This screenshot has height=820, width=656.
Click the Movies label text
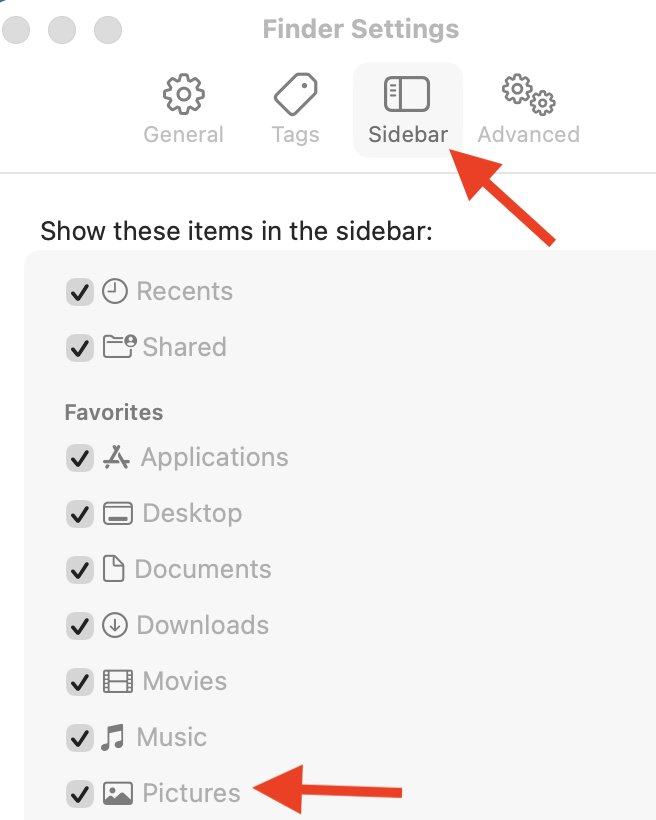[185, 681]
